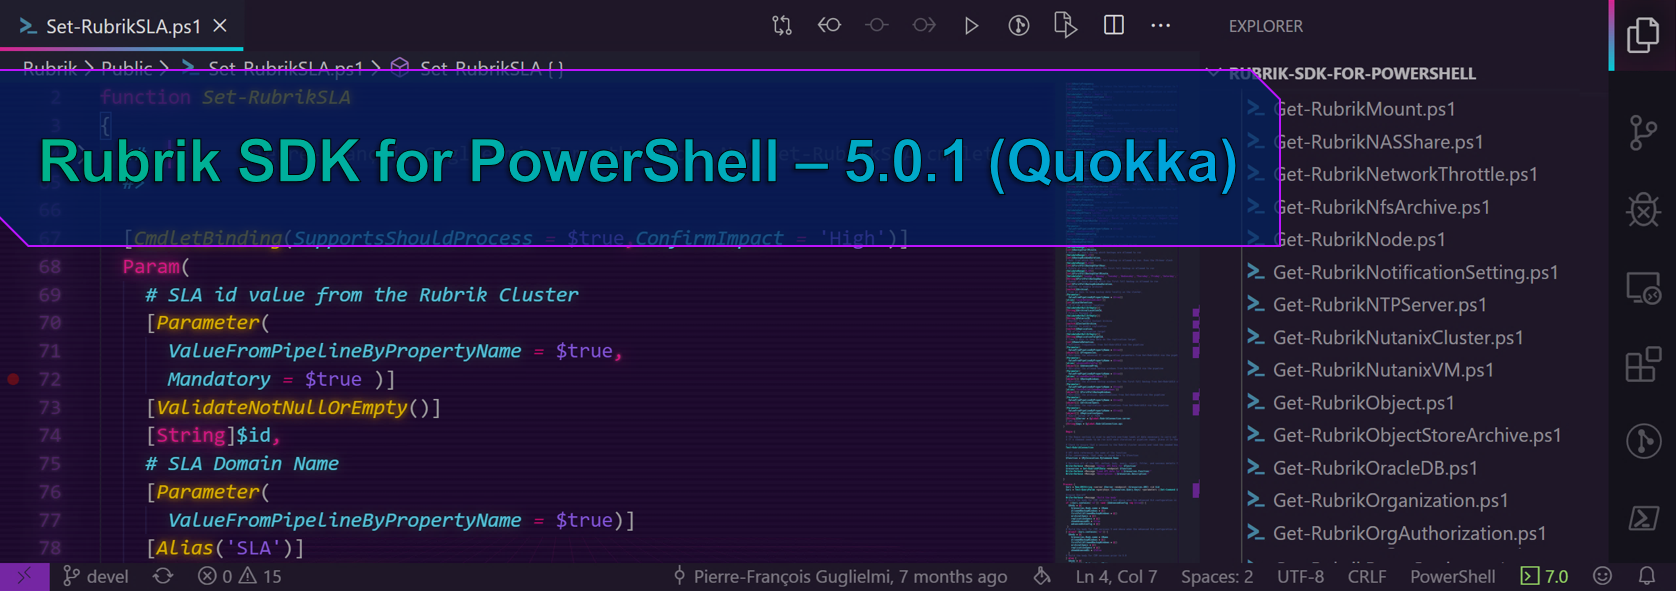Select the Set-RubrikSLA.ps1 editor tab
1676x591 pixels.
point(121,26)
